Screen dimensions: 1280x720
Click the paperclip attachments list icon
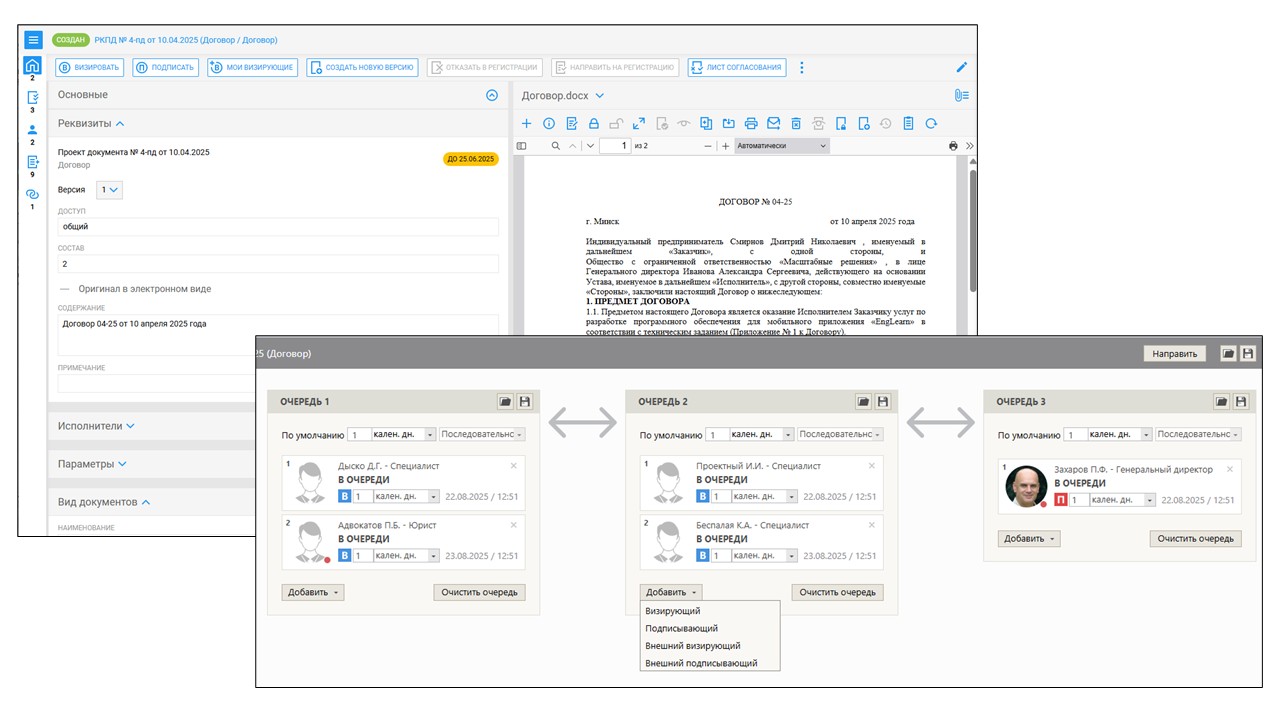coord(961,95)
